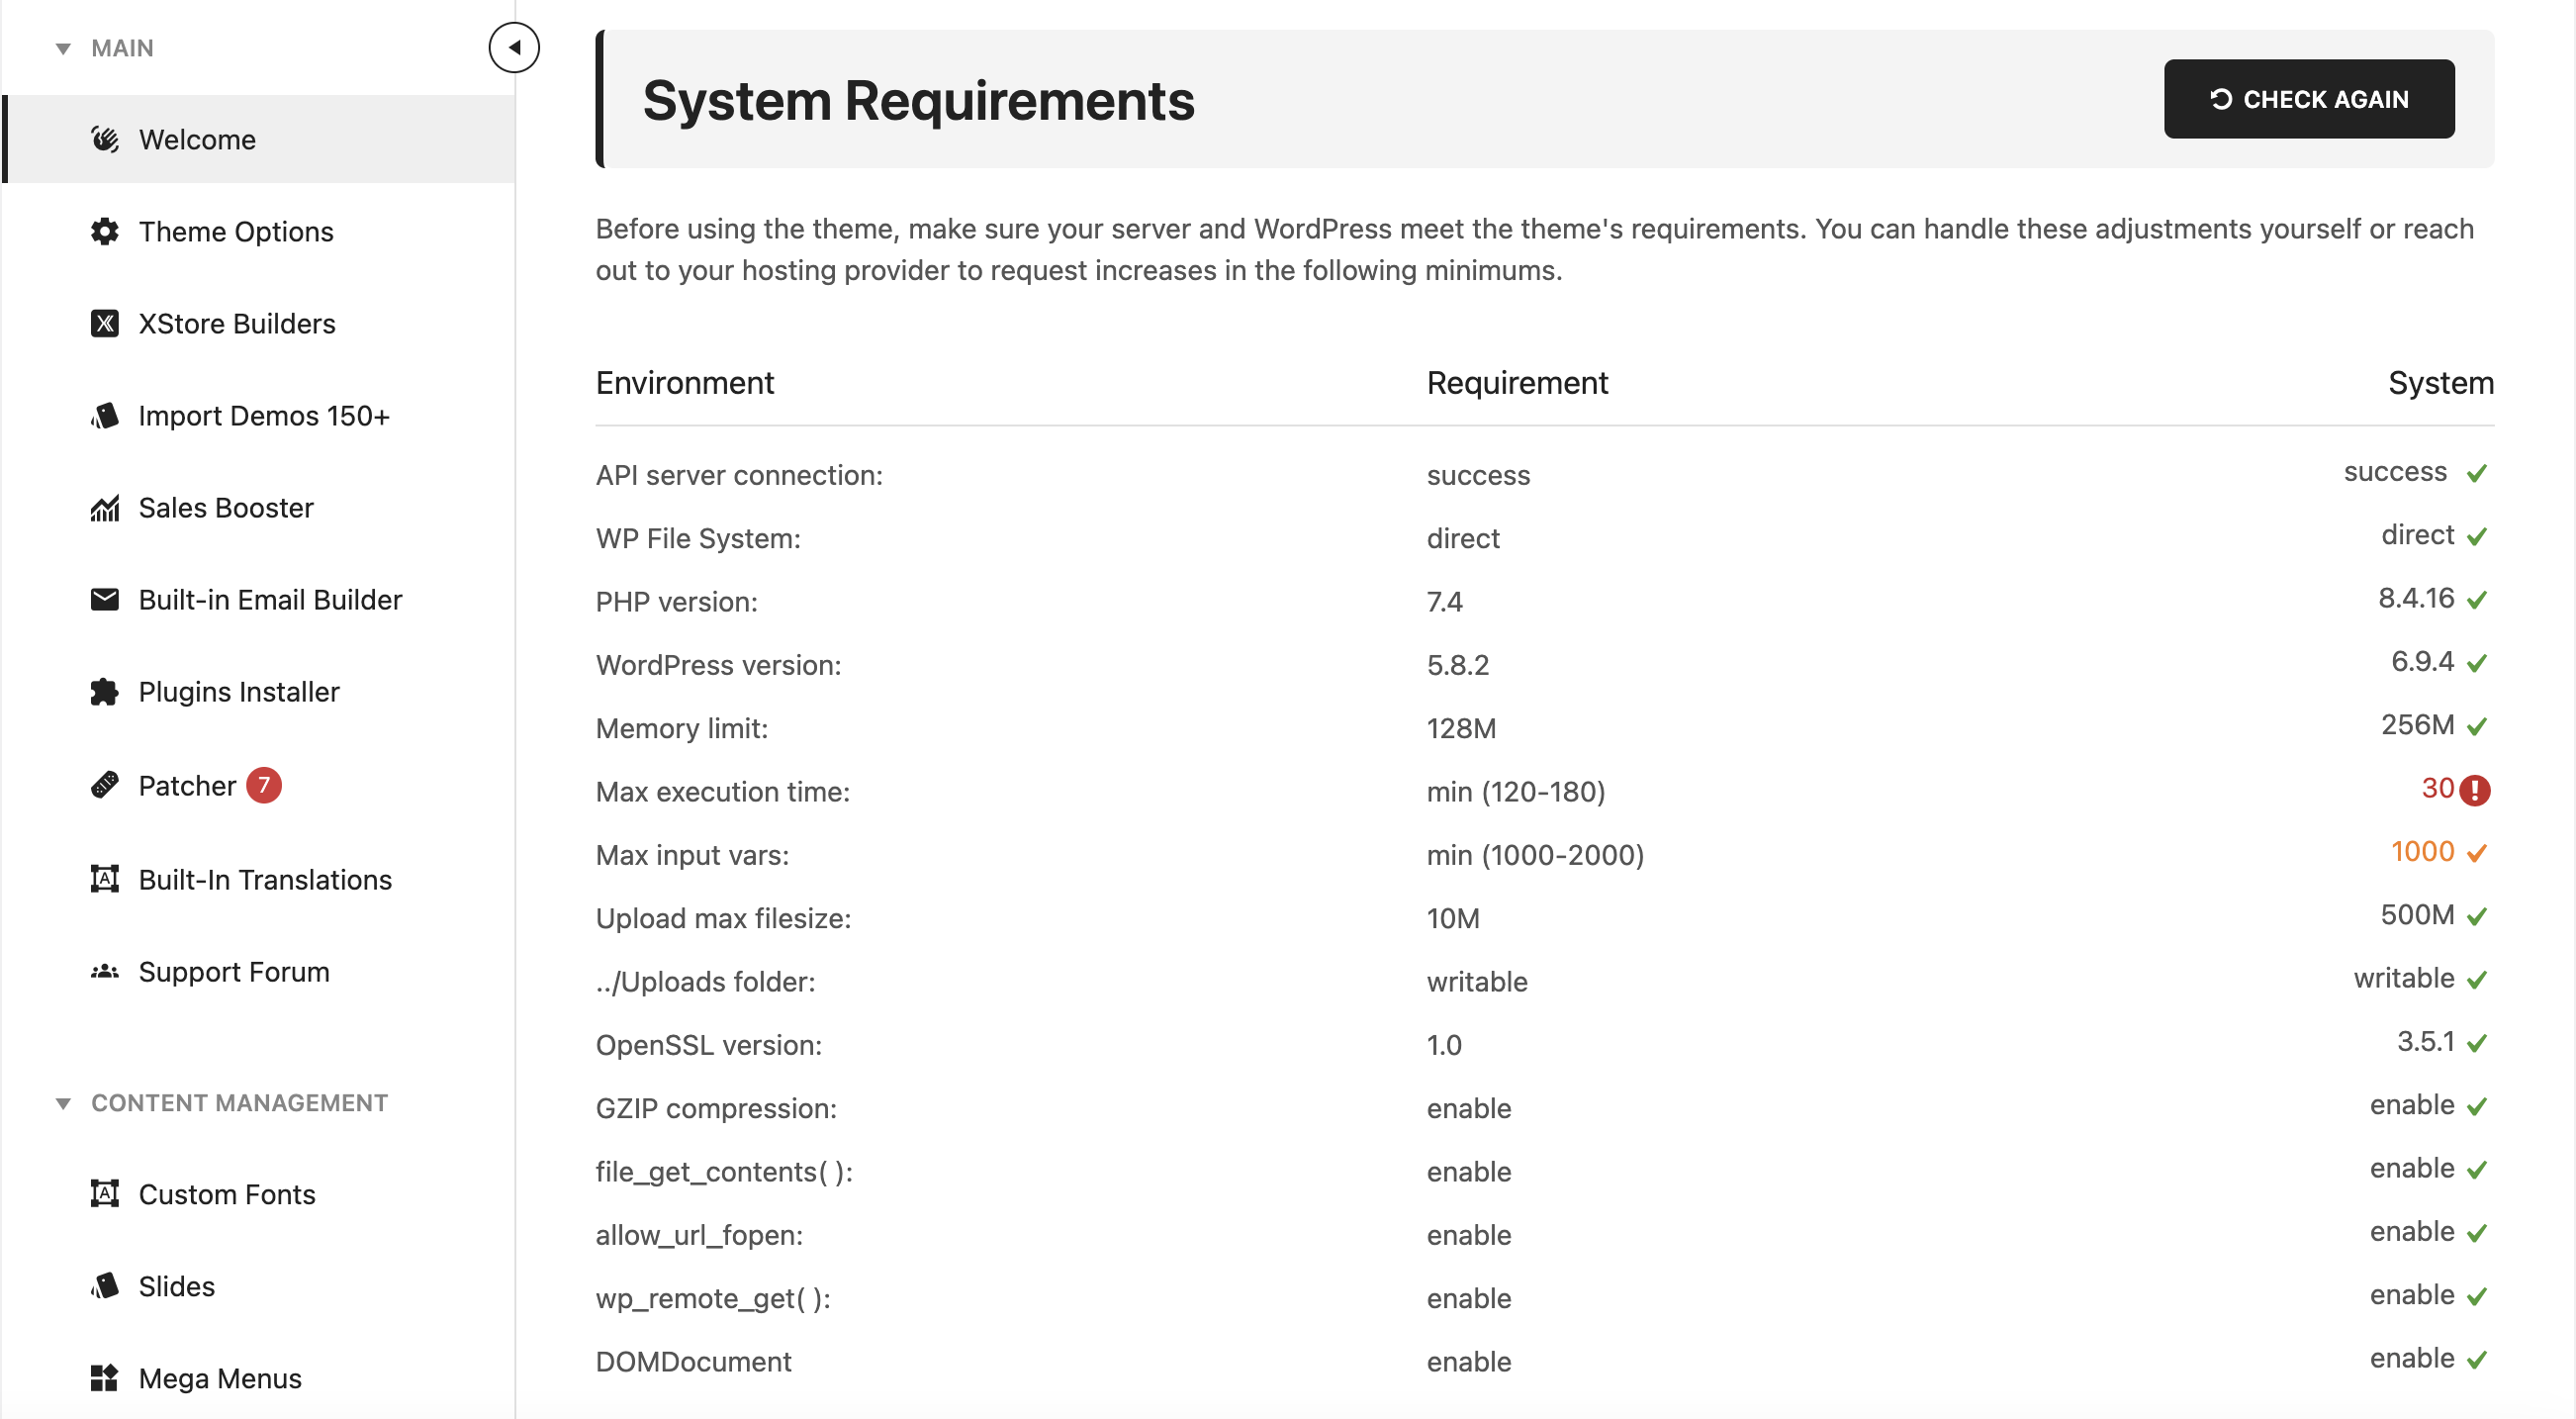Click the XStore Builders X icon
Screen dimensions: 2576x1419
[x=105, y=323]
